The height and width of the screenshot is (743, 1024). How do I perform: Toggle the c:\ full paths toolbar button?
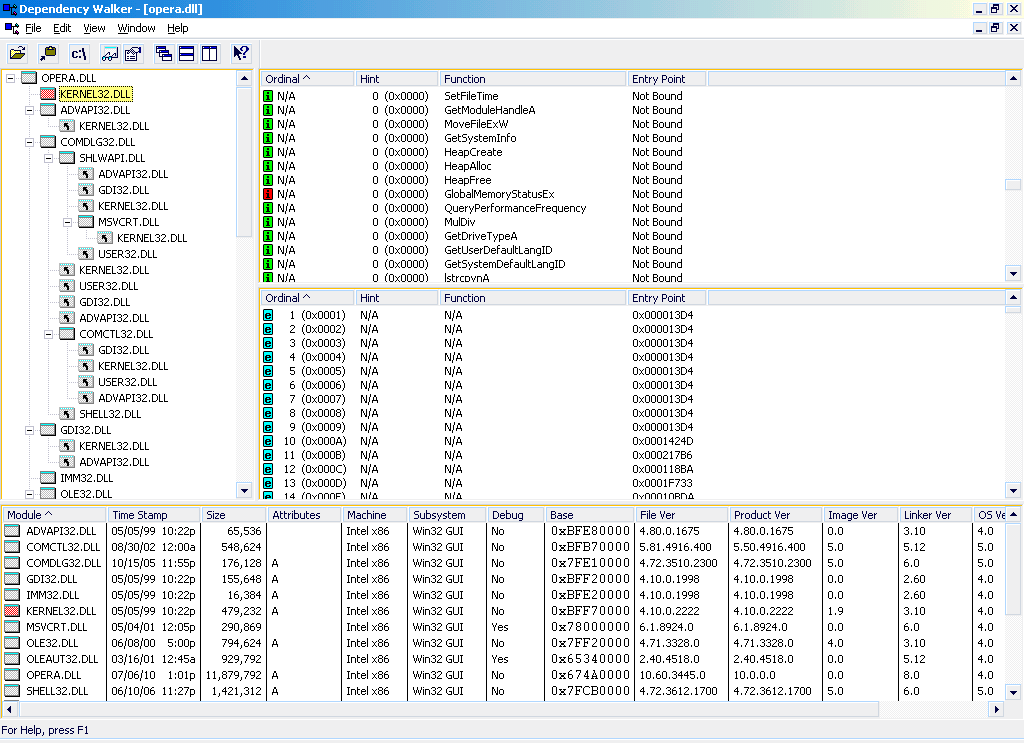[79, 54]
